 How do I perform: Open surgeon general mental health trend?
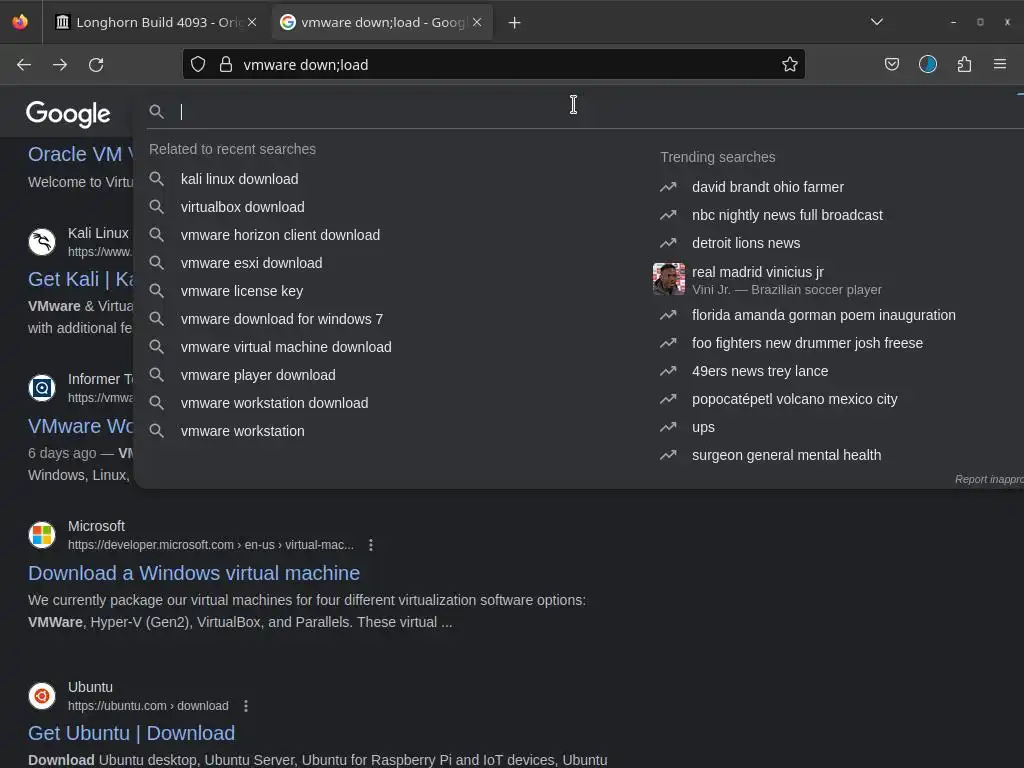[x=786, y=456]
